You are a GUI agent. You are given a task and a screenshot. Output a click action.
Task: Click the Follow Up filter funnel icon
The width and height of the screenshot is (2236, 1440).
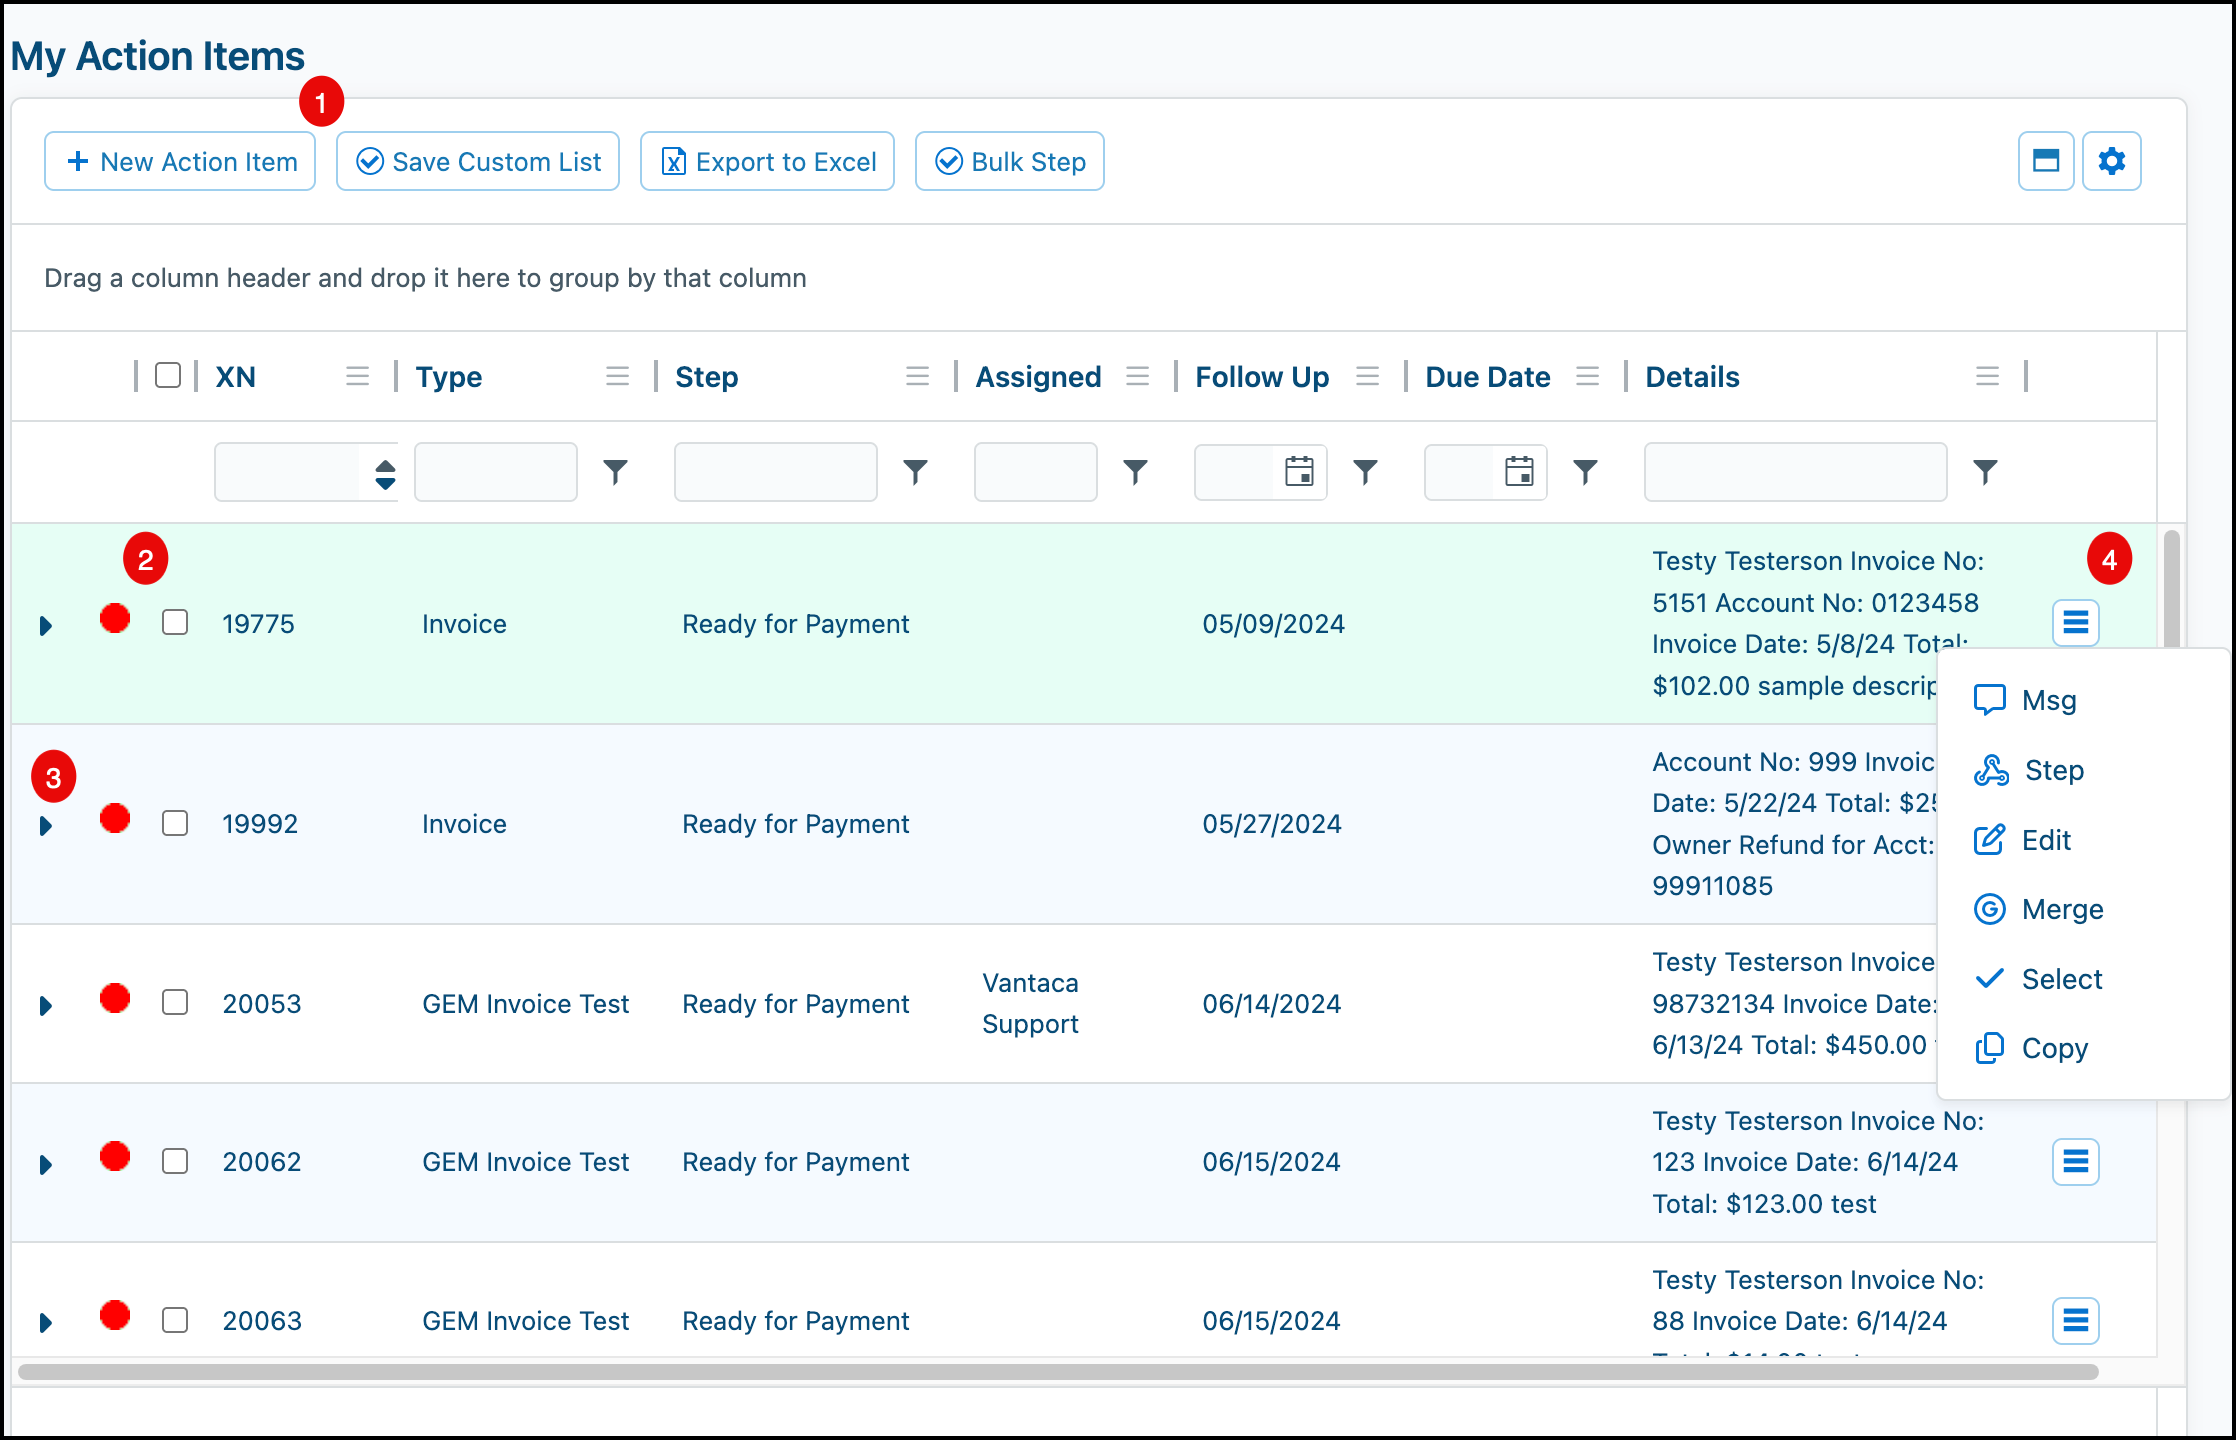point(1366,472)
